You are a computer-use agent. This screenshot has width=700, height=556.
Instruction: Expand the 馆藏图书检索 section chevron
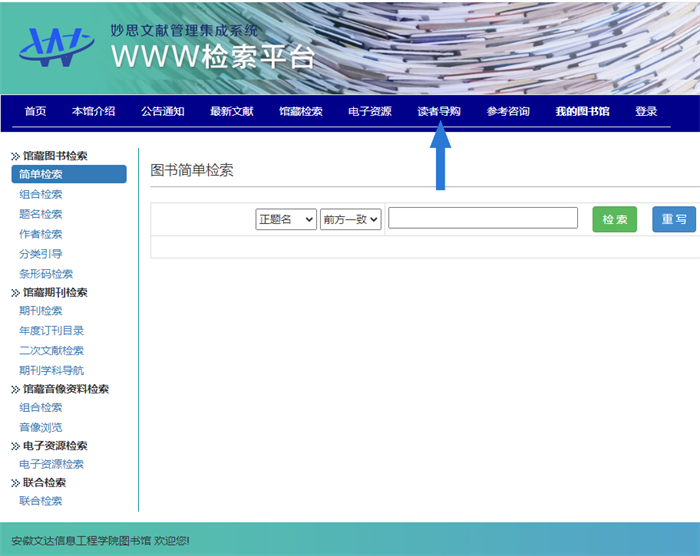coord(15,156)
